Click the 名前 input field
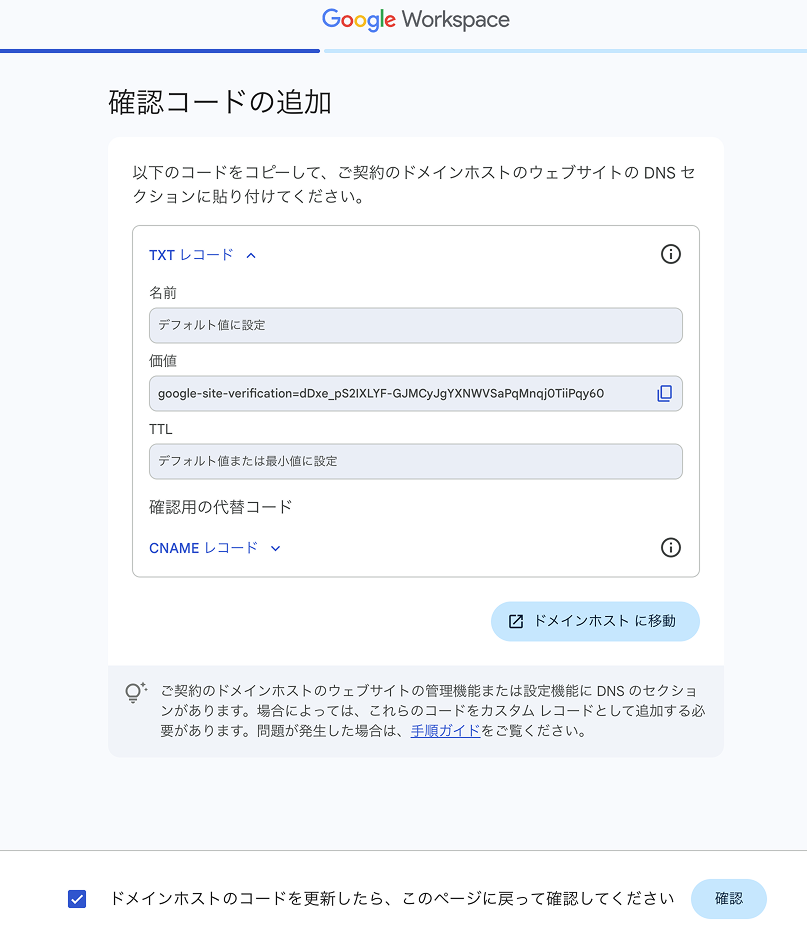The image size is (807, 943). (415, 325)
